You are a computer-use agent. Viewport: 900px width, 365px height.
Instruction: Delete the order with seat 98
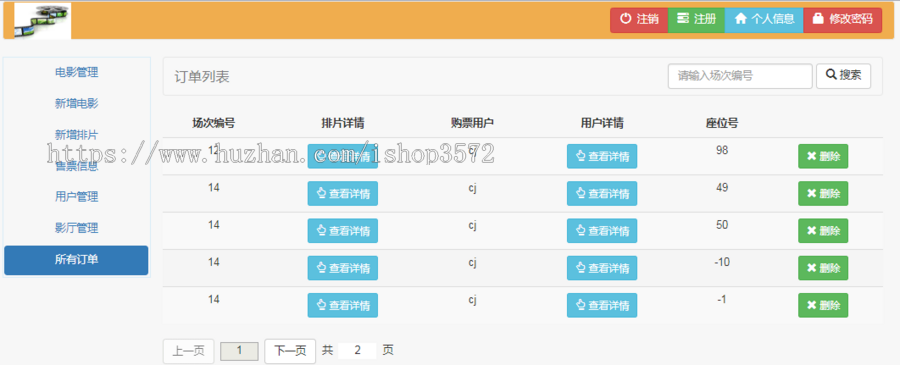823,156
